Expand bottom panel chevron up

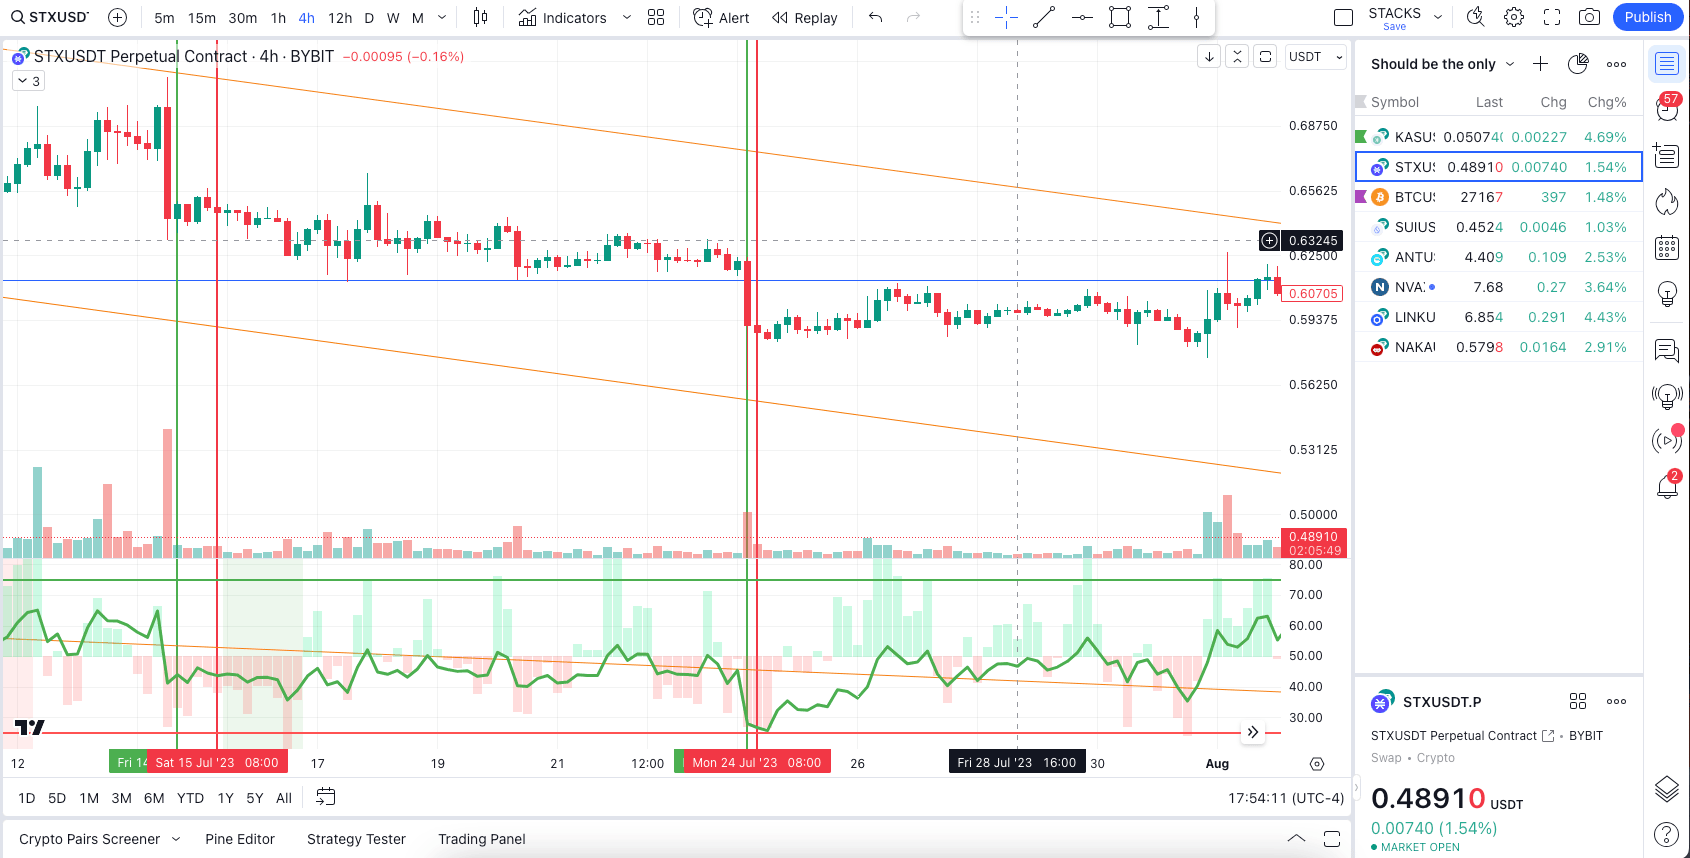point(1296,838)
